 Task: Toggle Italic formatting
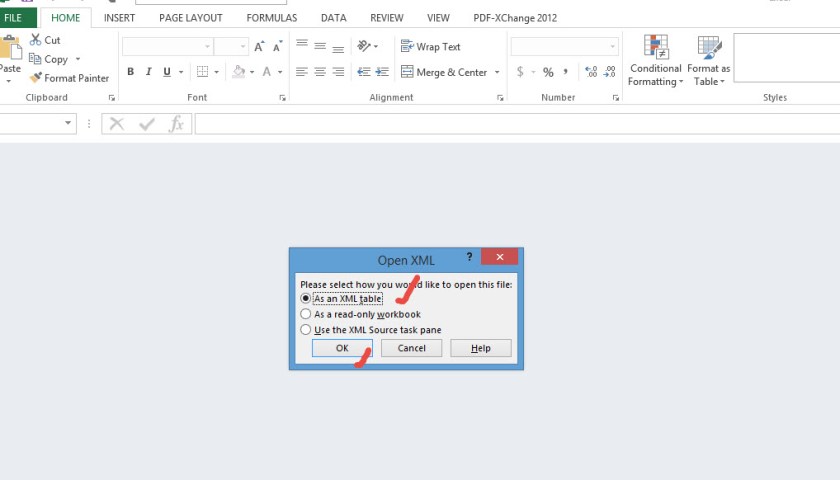point(148,71)
